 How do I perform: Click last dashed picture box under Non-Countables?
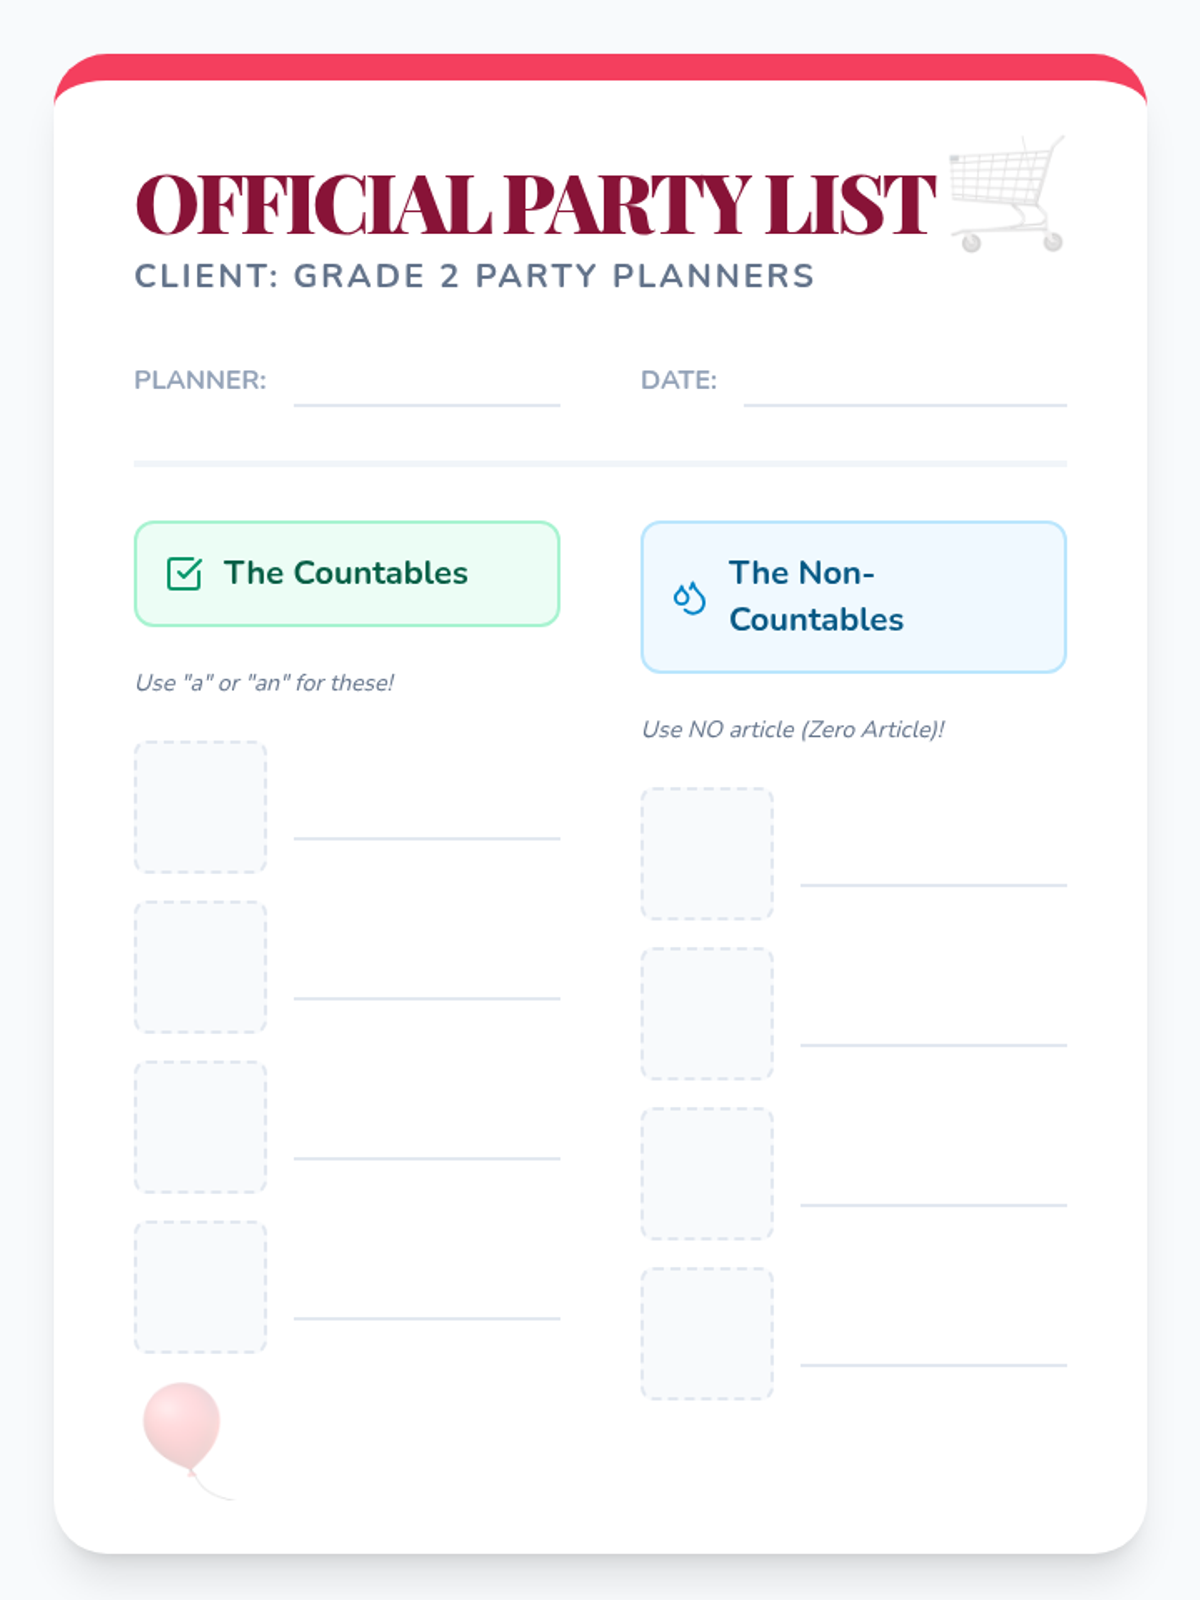click(707, 1334)
